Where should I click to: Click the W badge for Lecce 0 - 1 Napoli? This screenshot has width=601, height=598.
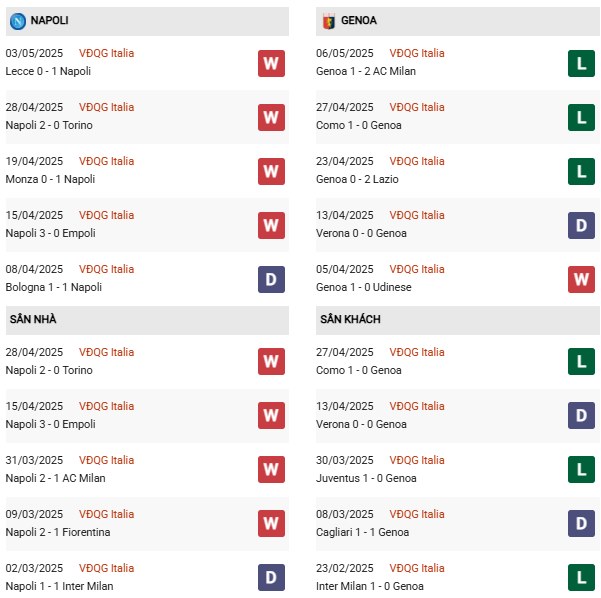271,64
